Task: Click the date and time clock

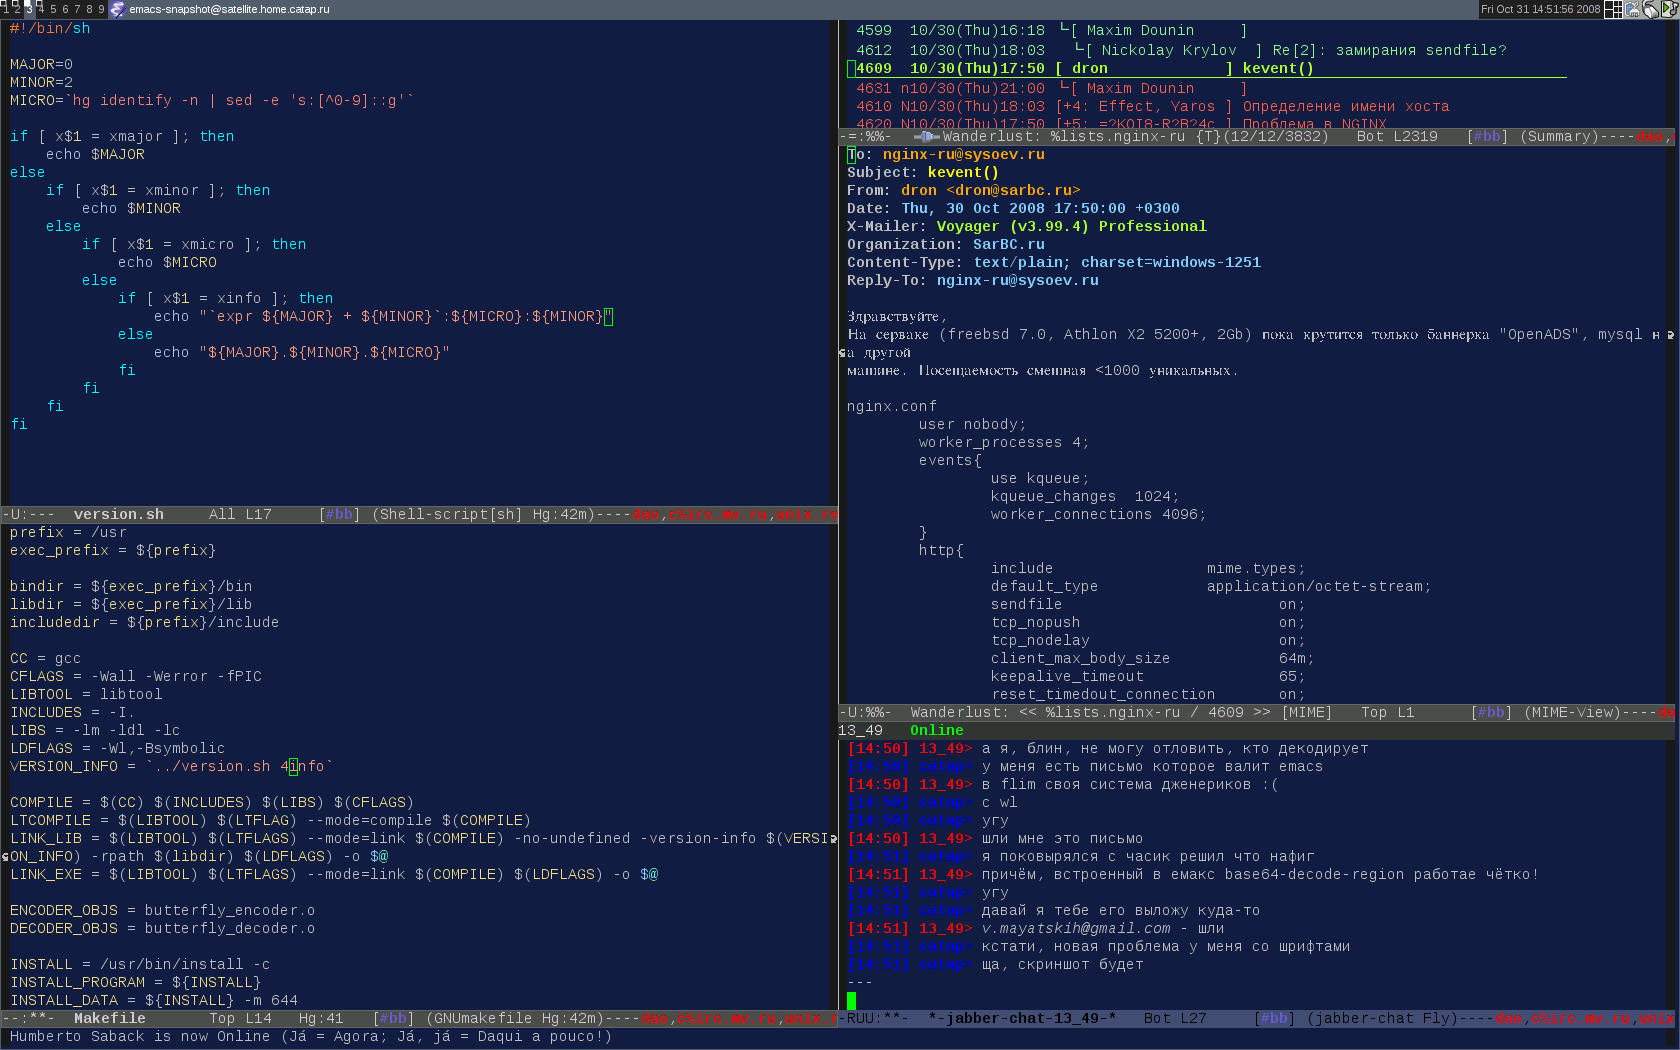Action: point(1540,9)
